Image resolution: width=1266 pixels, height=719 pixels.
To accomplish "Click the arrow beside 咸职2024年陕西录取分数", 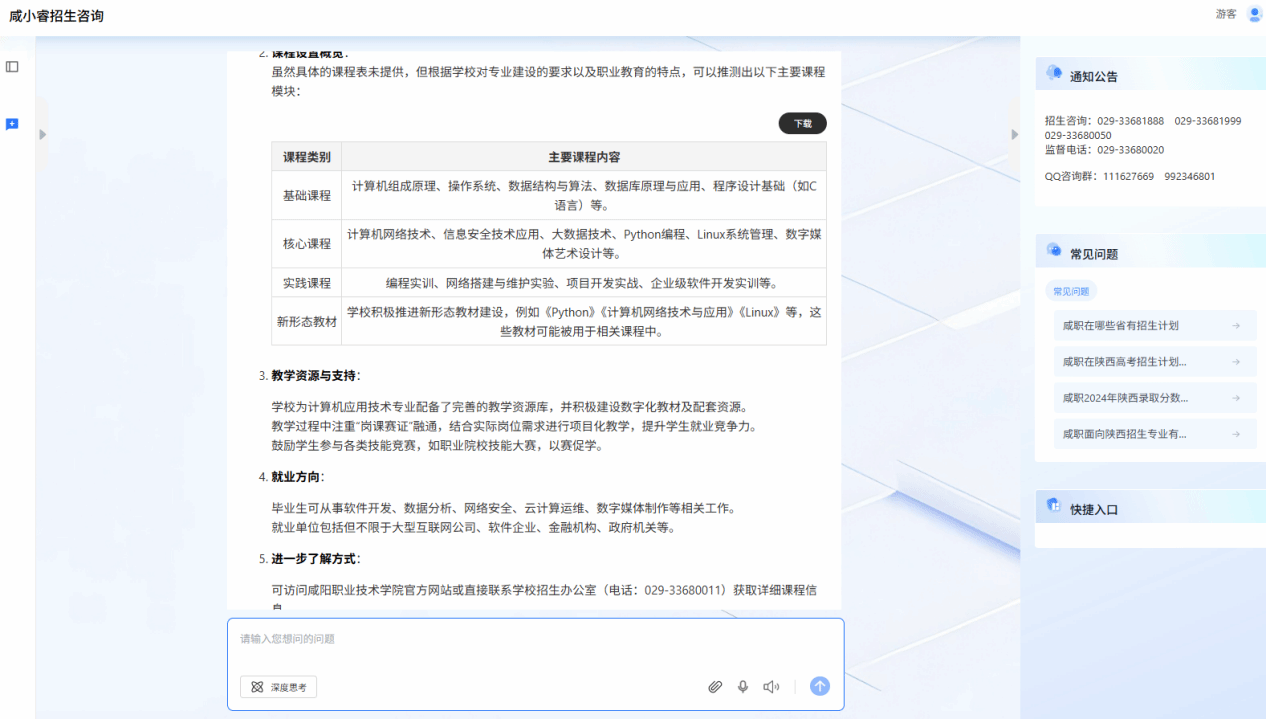I will tap(1236, 398).
